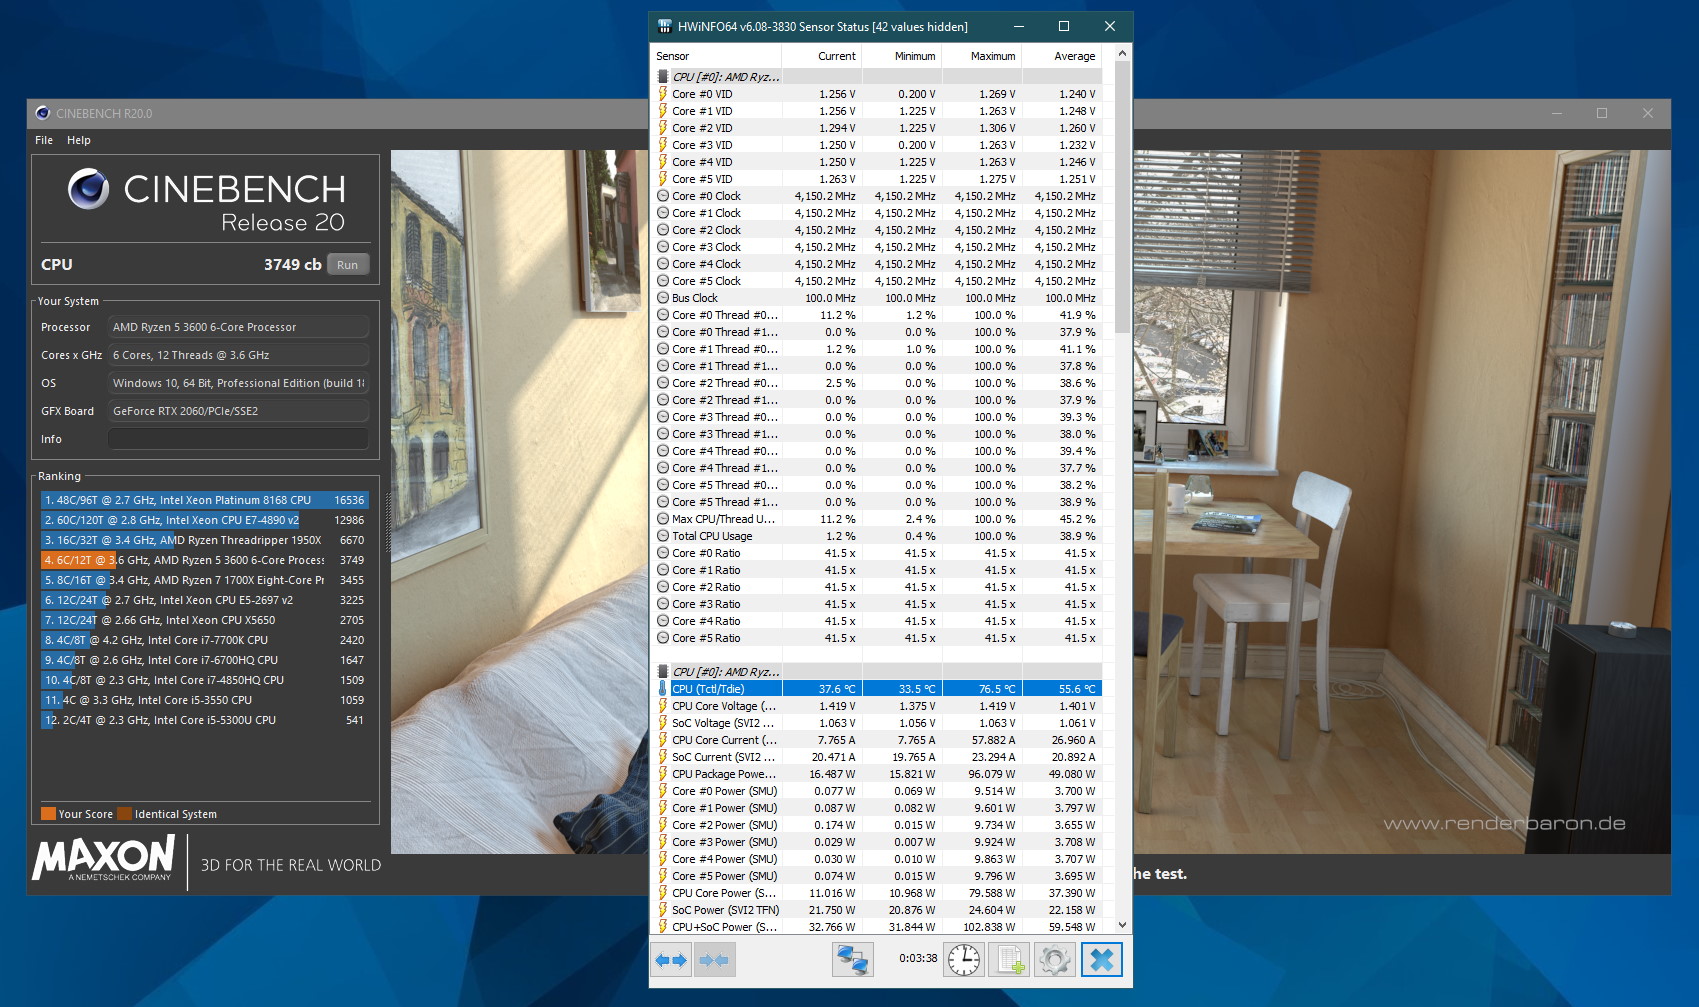The image size is (1699, 1007).
Task: Select the CPU Core Current row
Action: 877,740
